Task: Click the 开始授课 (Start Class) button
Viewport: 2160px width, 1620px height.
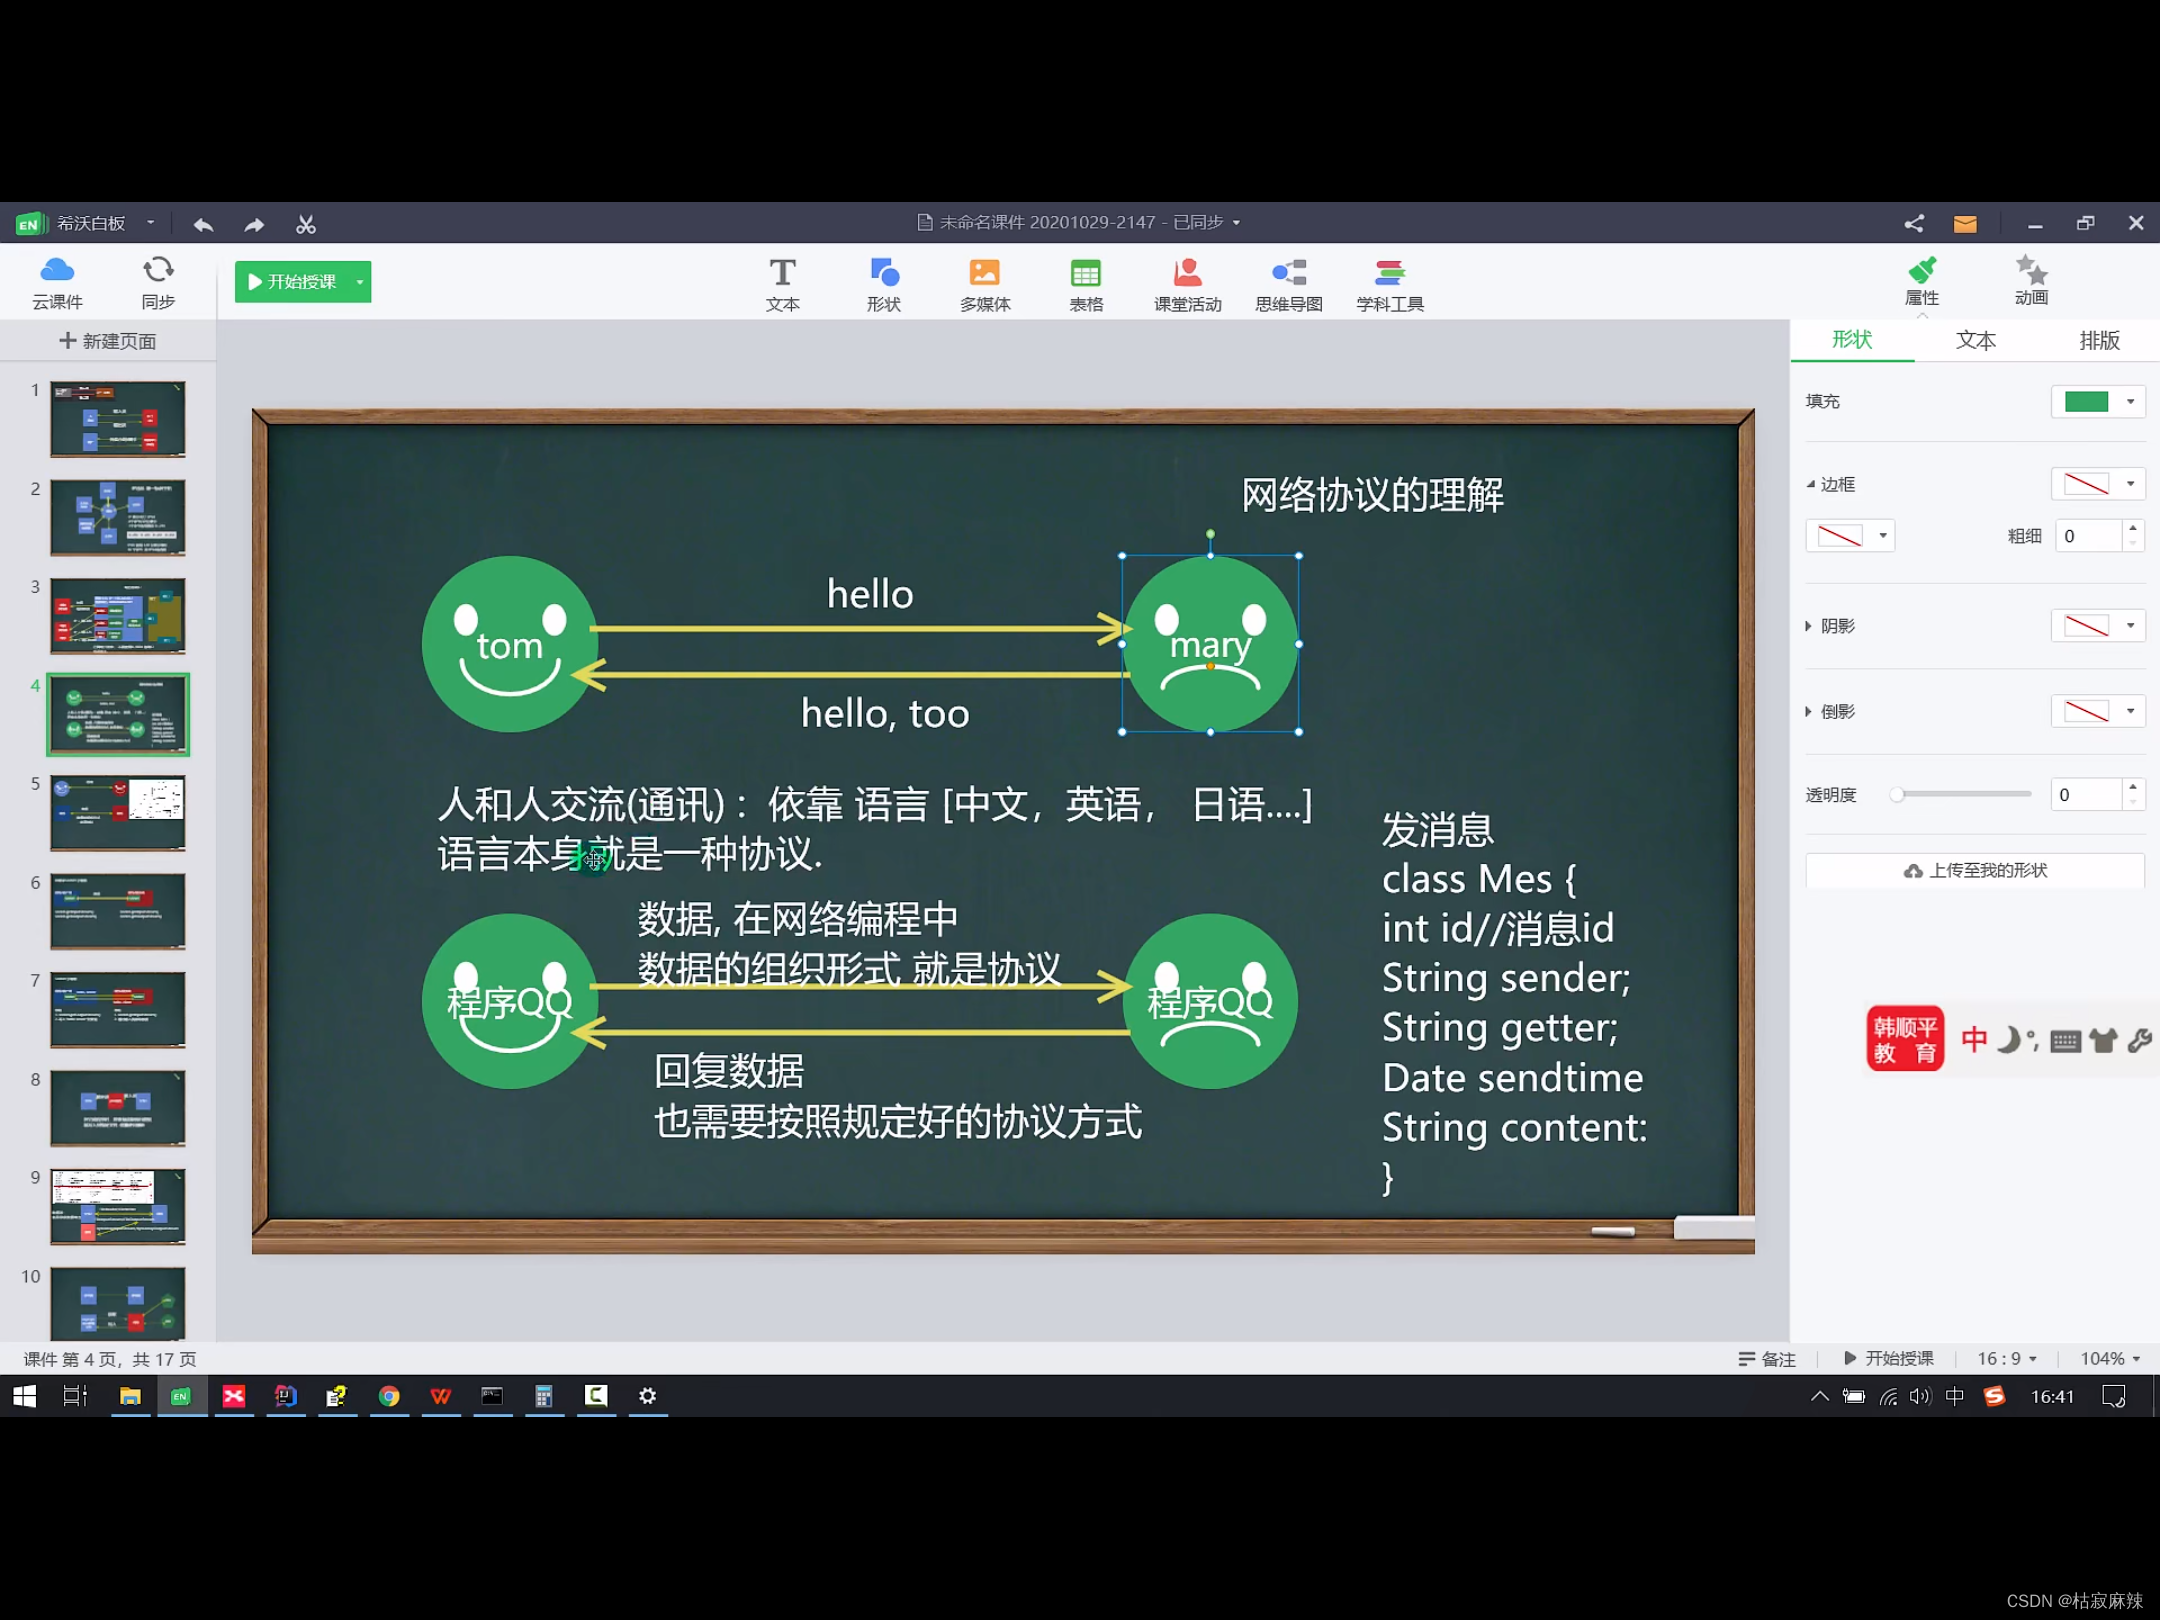Action: pos(299,281)
